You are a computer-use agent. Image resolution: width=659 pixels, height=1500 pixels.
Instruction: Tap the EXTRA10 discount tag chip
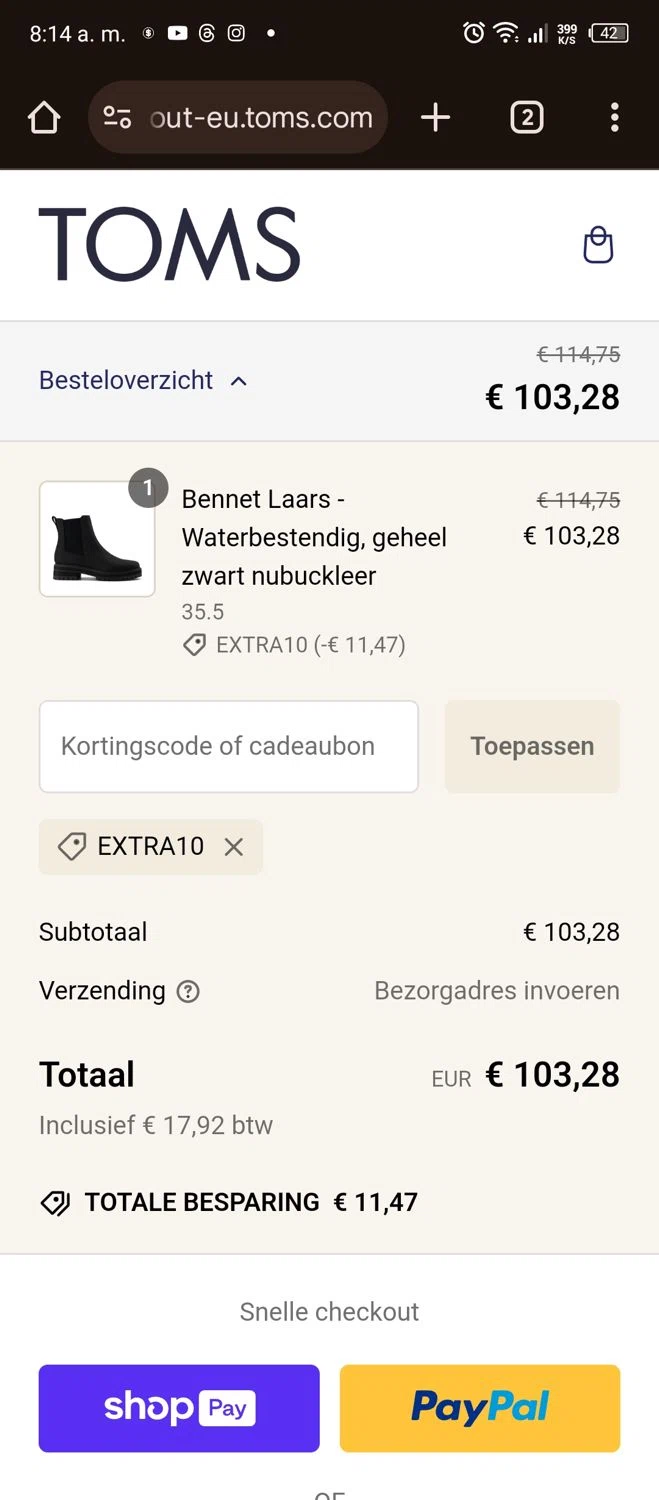click(x=135, y=847)
